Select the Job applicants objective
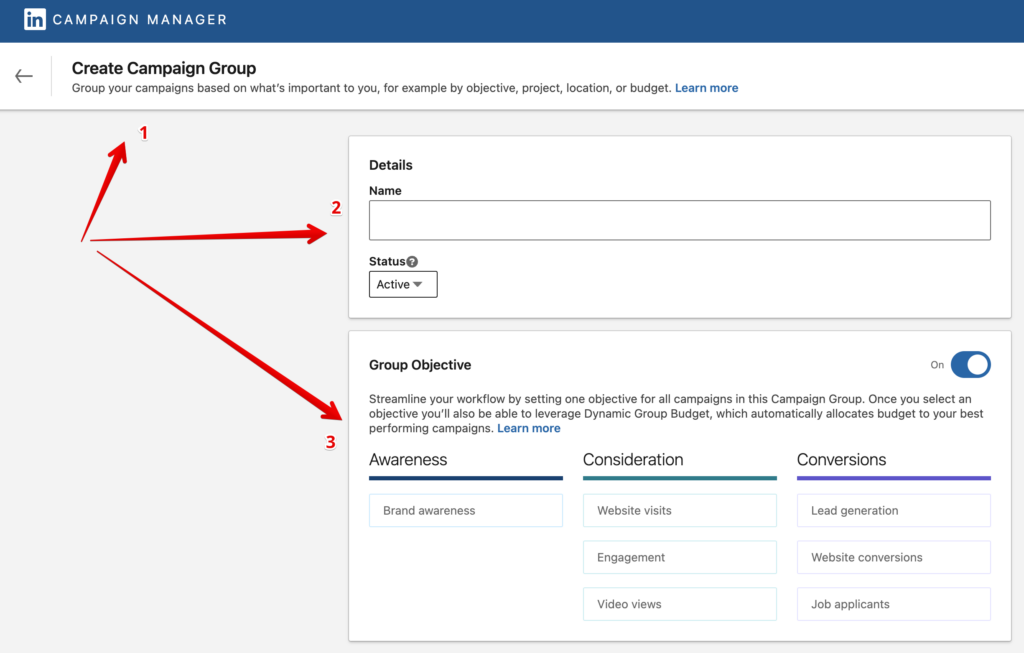This screenshot has width=1024, height=653. point(893,604)
